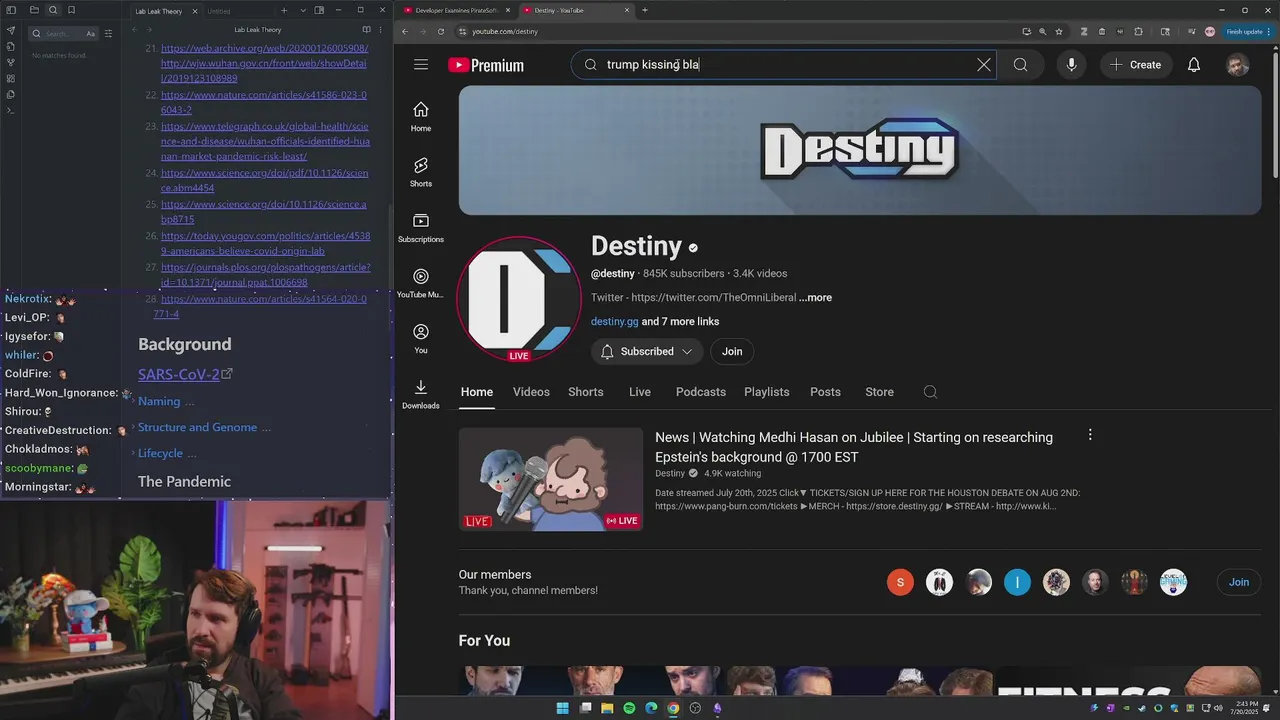This screenshot has width=1280, height=720.
Task: Open the Obsidian graph view ribbon icon
Action: pos(10,62)
